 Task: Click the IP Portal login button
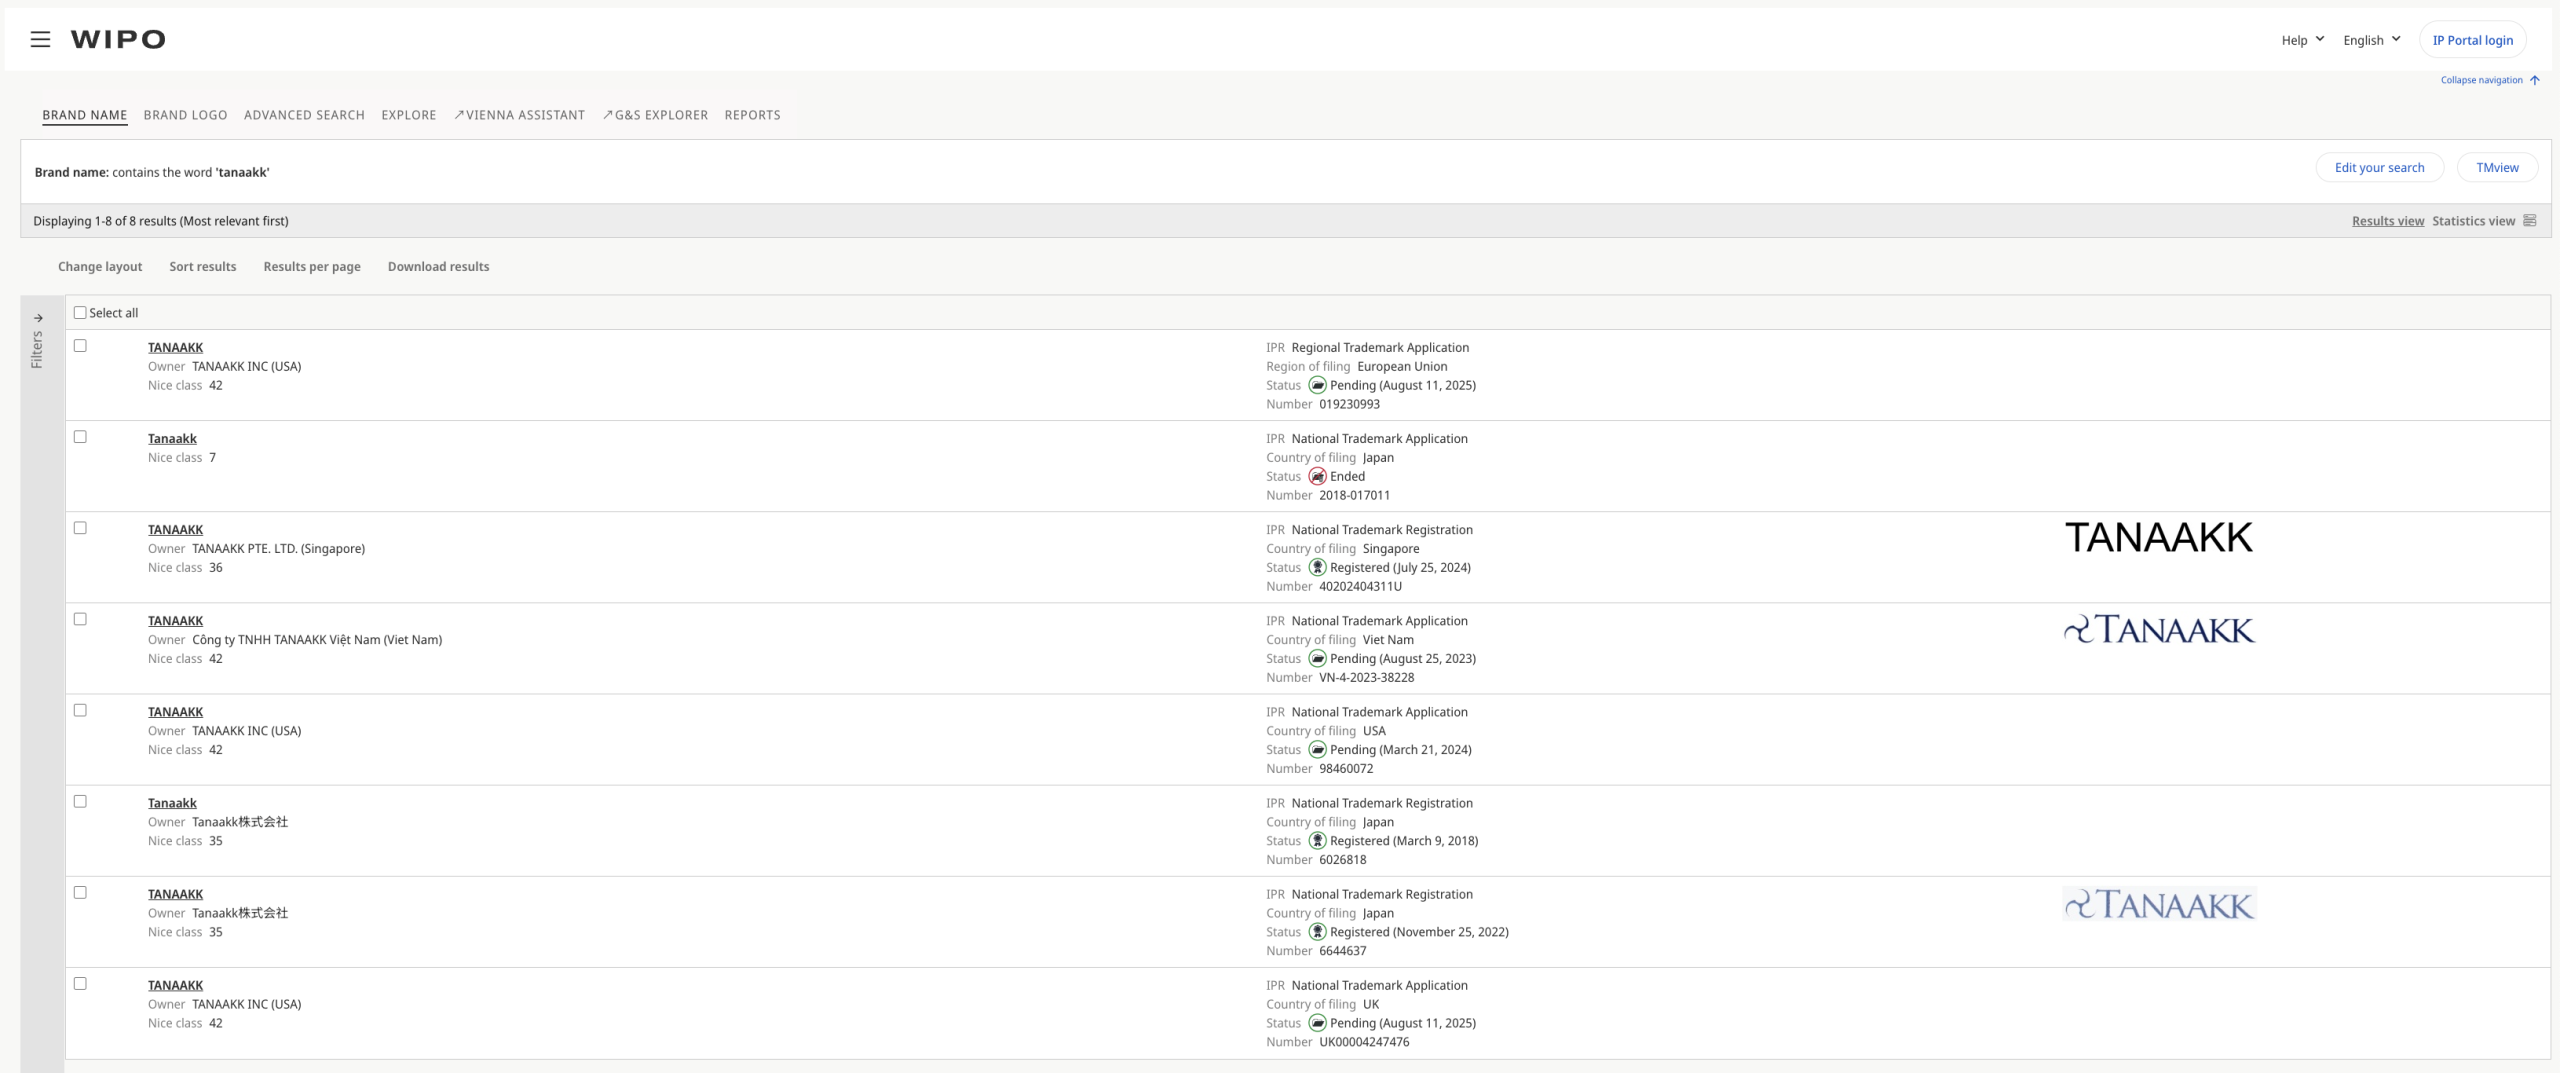pos(2472,40)
